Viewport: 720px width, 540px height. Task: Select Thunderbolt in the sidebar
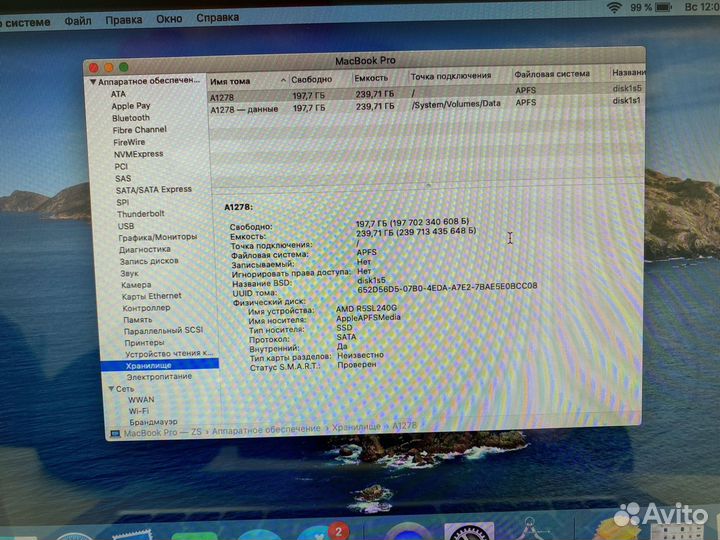(141, 214)
